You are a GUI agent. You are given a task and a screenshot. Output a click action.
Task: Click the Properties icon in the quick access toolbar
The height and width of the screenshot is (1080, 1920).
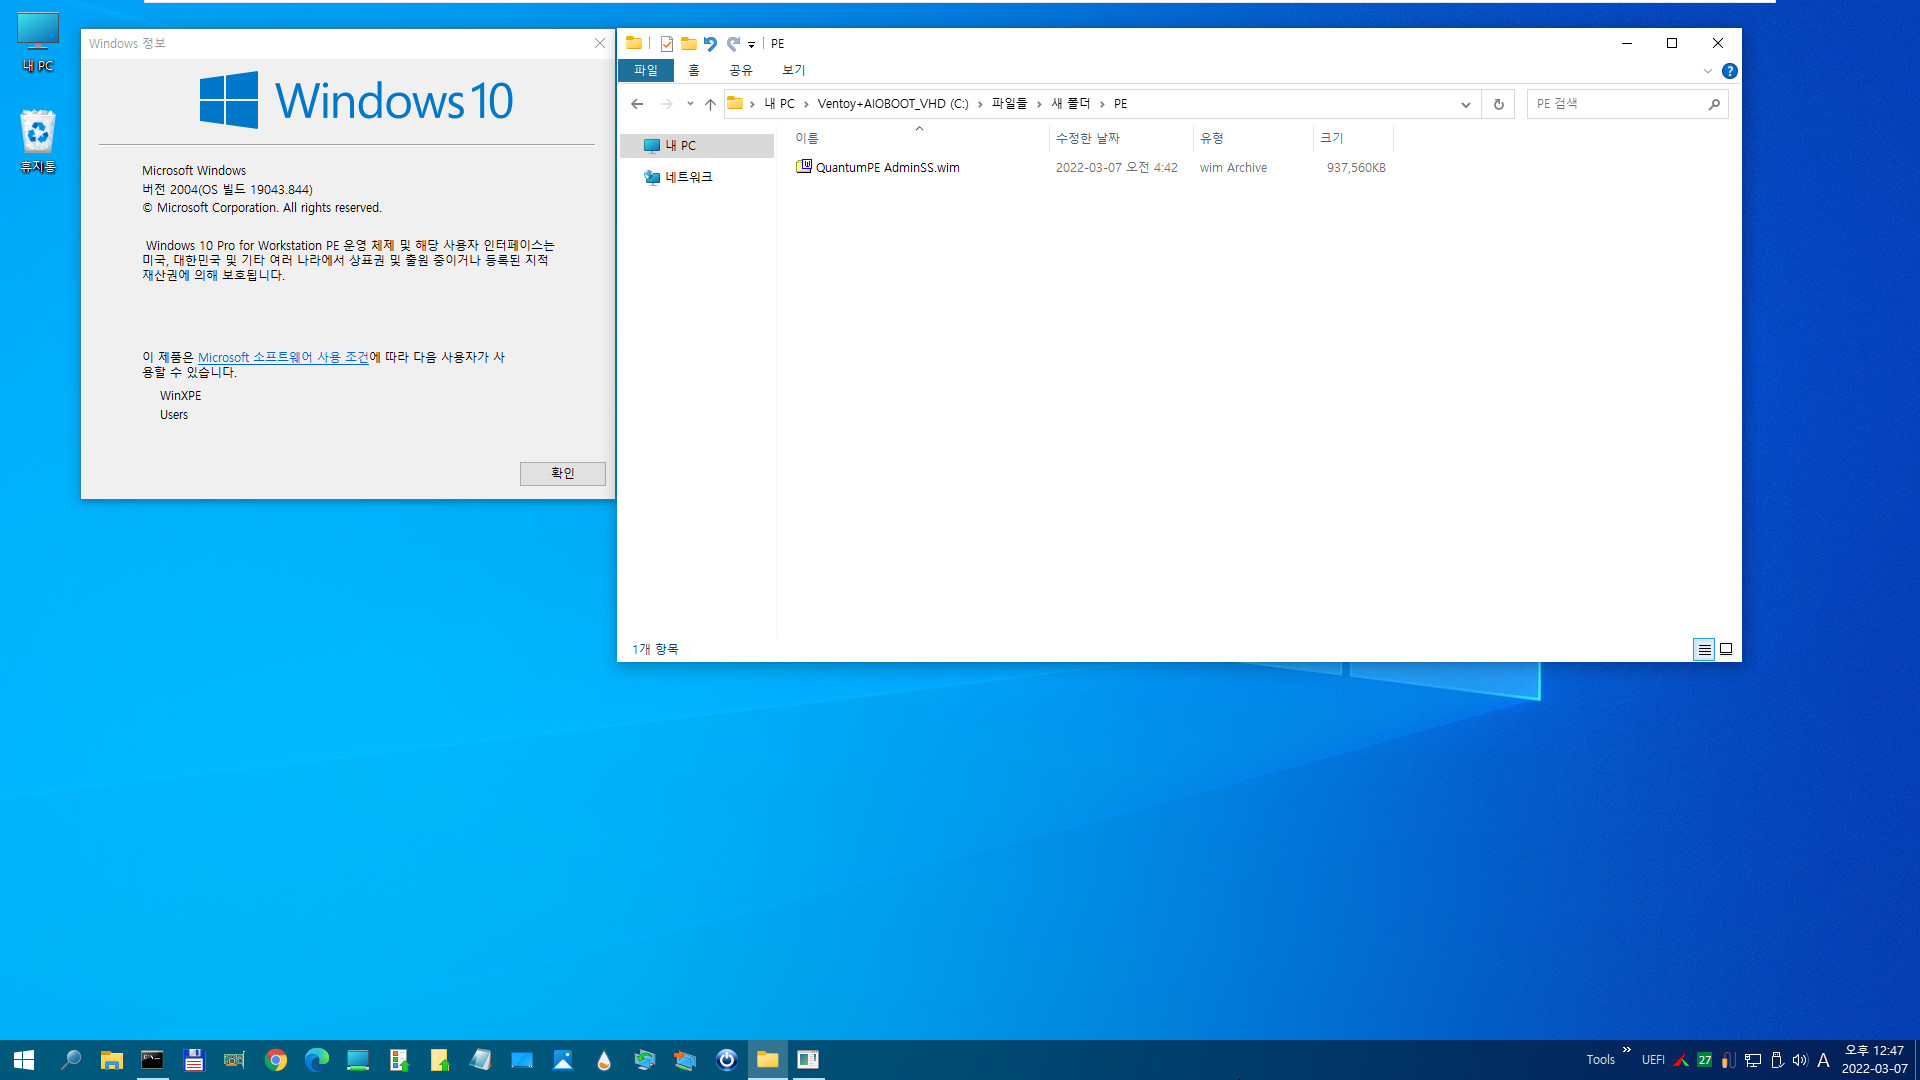pyautogui.click(x=666, y=44)
